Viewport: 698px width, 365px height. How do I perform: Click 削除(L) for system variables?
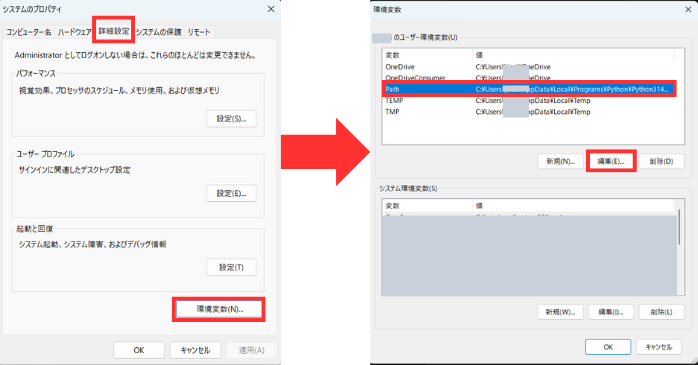pyautogui.click(x=661, y=312)
